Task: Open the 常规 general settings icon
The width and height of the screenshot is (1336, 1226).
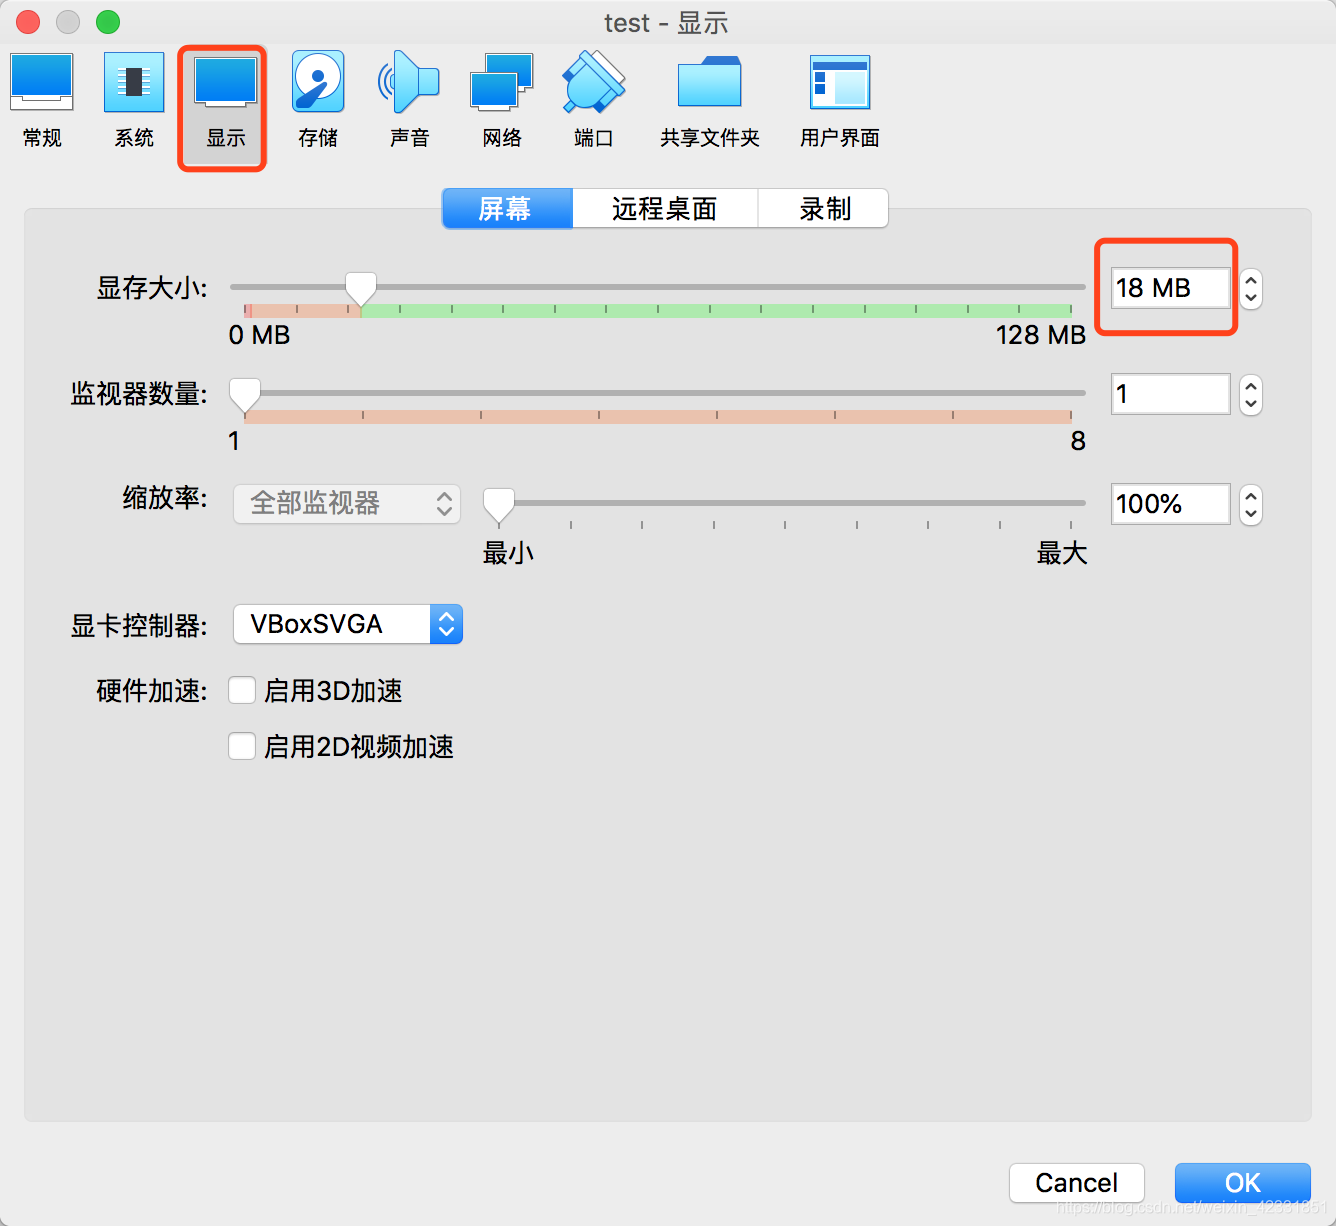Action: coord(42,100)
